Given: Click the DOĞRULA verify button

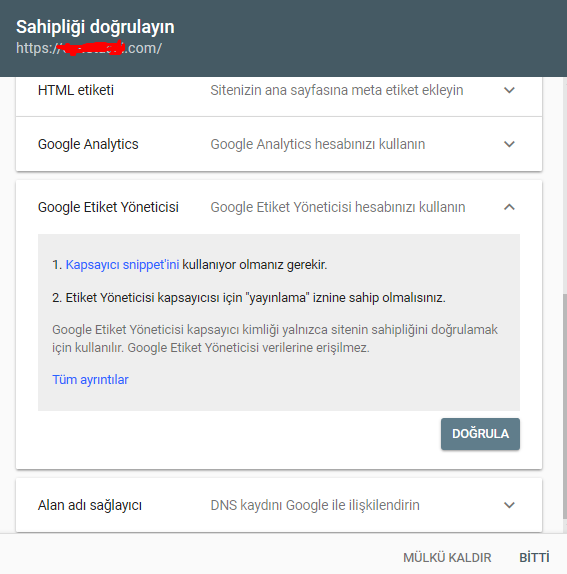Looking at the screenshot, I should click(480, 434).
